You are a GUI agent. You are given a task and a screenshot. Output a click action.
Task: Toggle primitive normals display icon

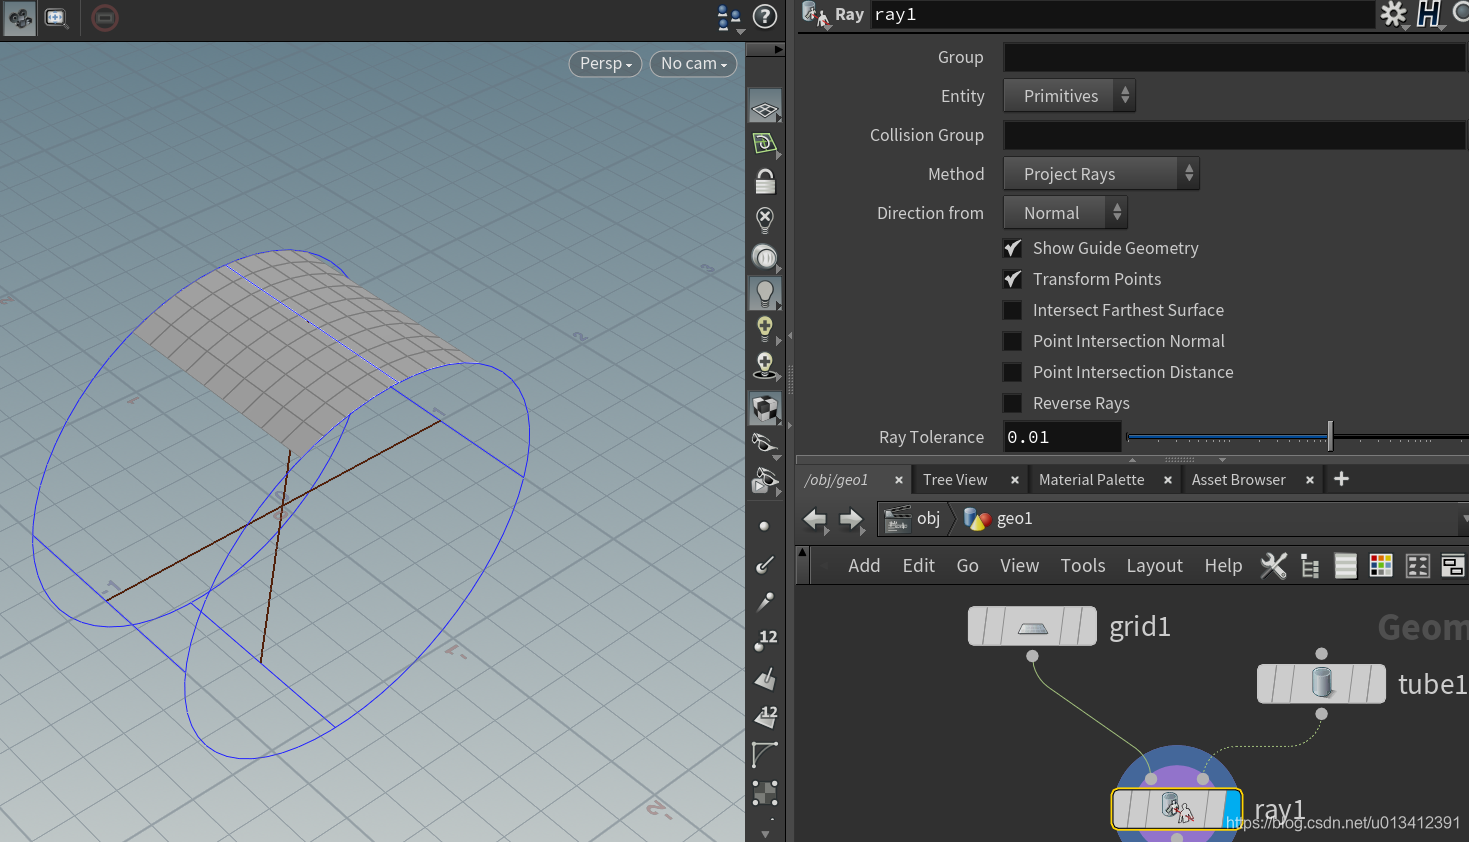pos(765,680)
